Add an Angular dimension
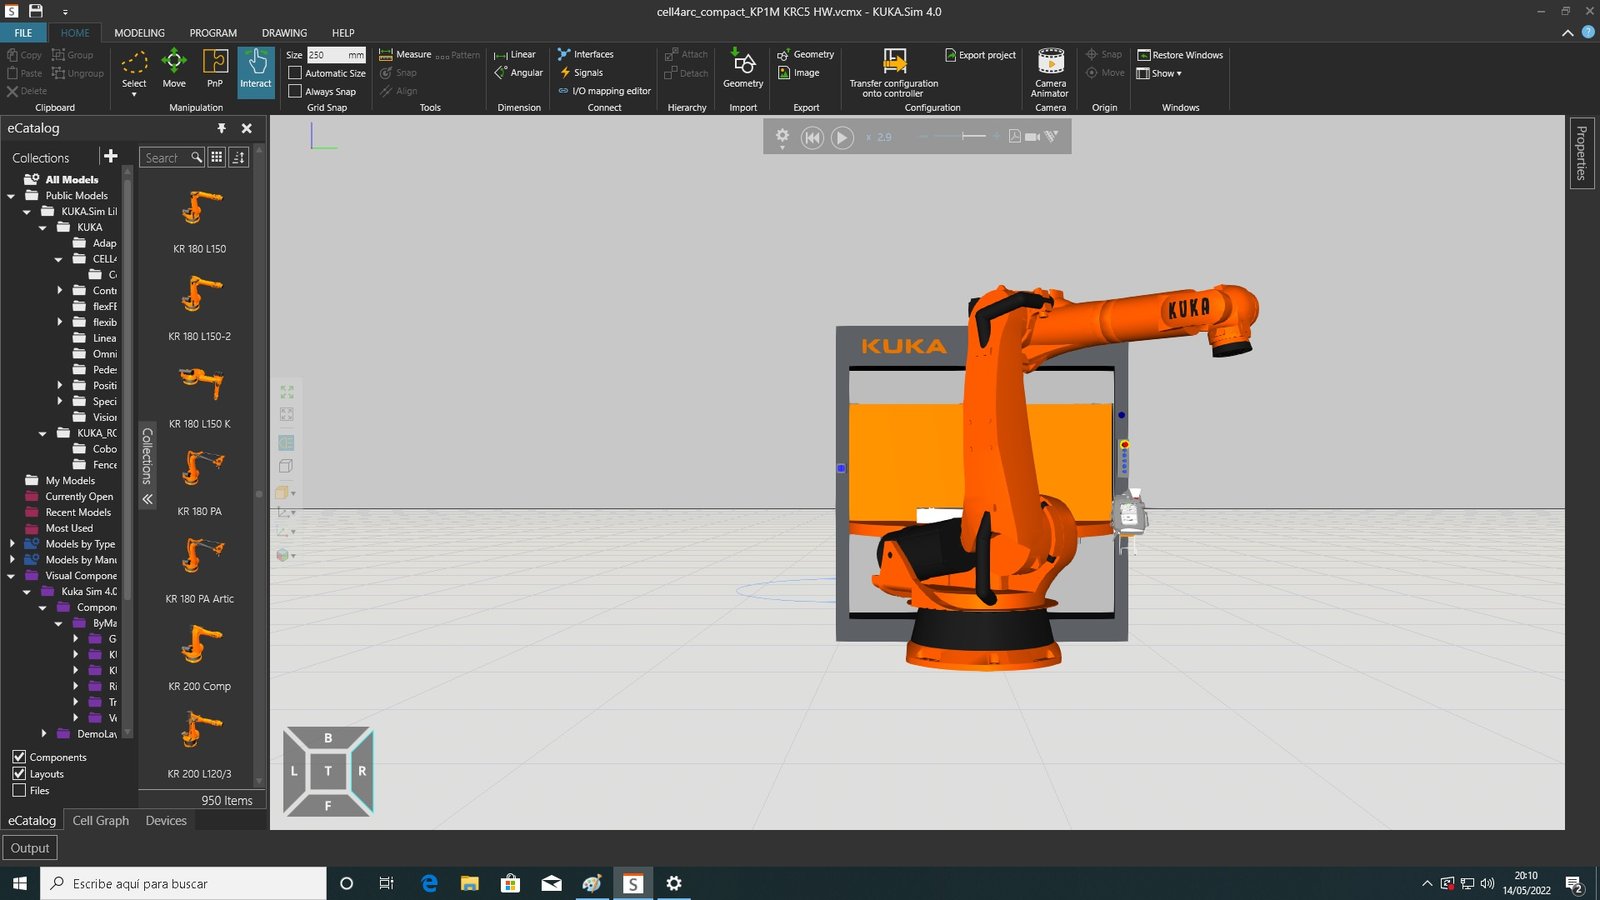This screenshot has width=1600, height=900. point(518,73)
